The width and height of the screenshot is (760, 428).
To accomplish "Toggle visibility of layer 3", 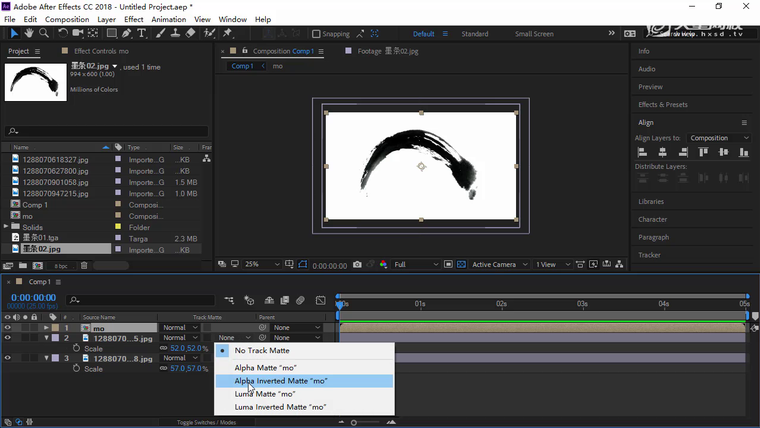I will (x=8, y=358).
